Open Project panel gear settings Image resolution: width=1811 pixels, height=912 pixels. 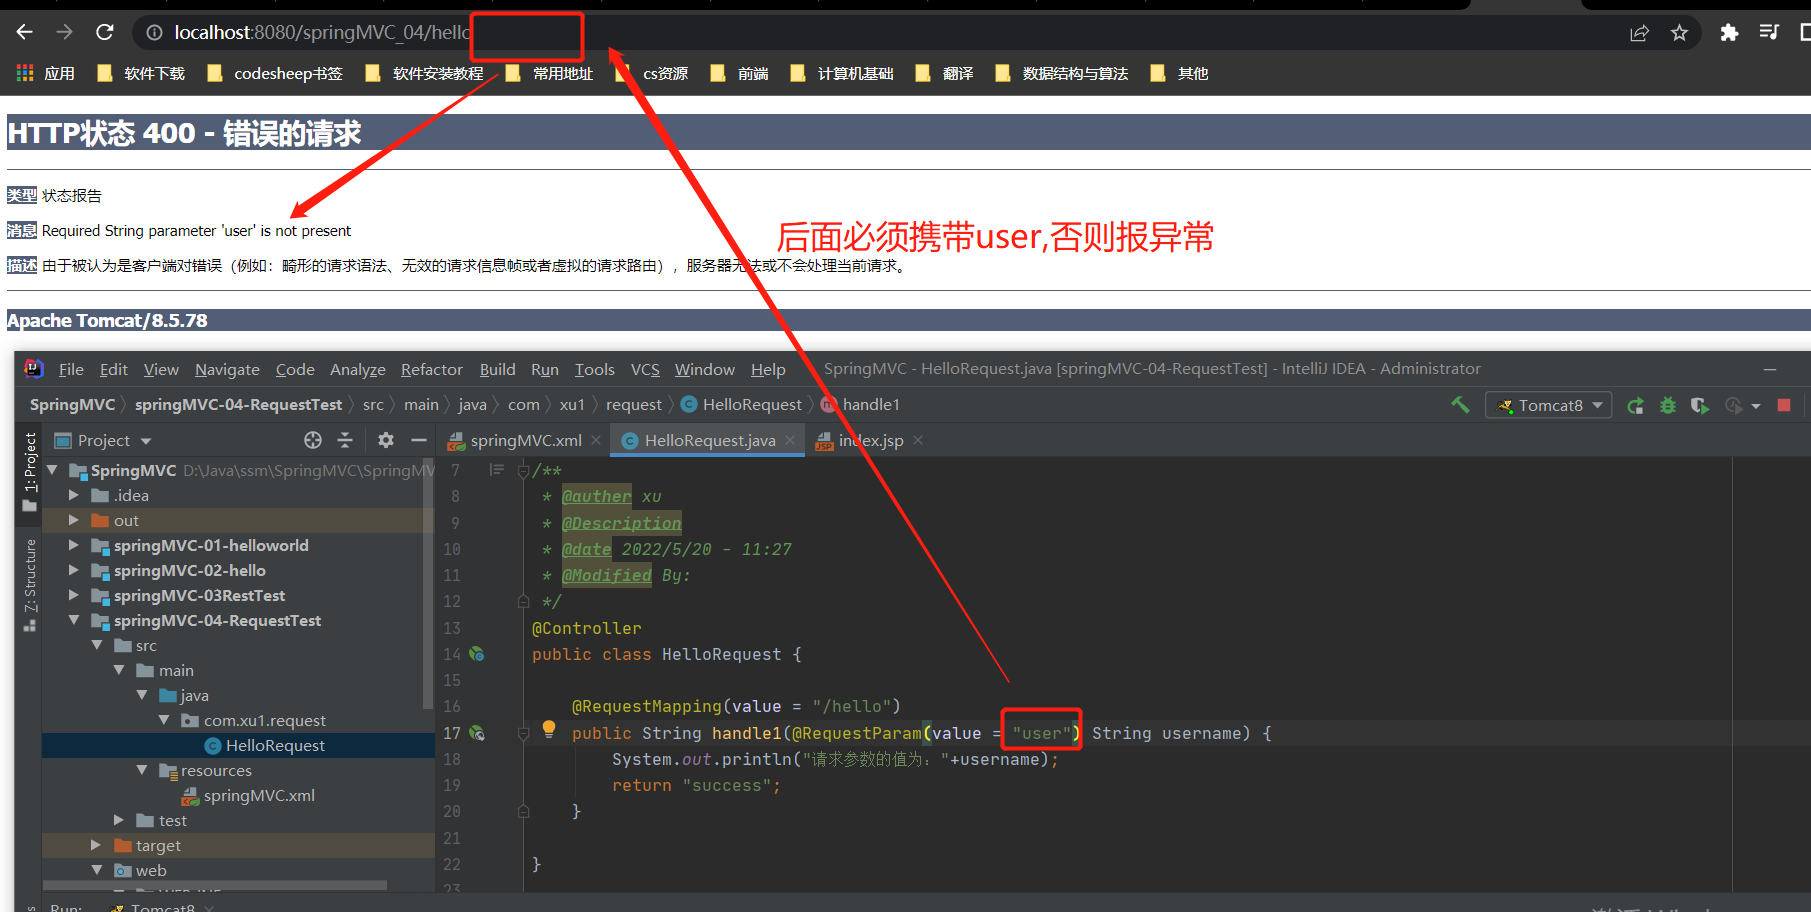[x=386, y=440]
